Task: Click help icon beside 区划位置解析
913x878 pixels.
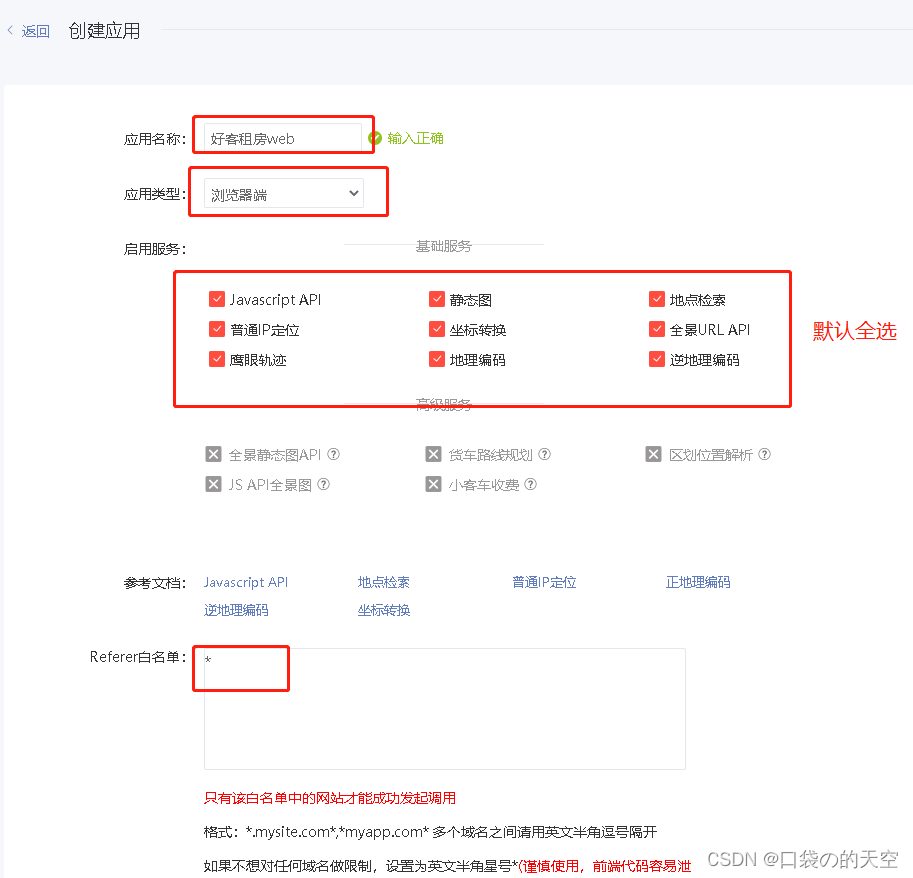Action: 765,454
